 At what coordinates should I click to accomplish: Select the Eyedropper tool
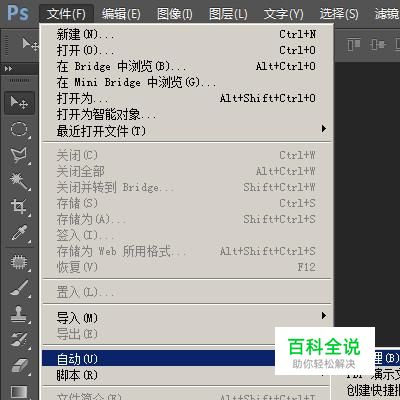pos(19,233)
